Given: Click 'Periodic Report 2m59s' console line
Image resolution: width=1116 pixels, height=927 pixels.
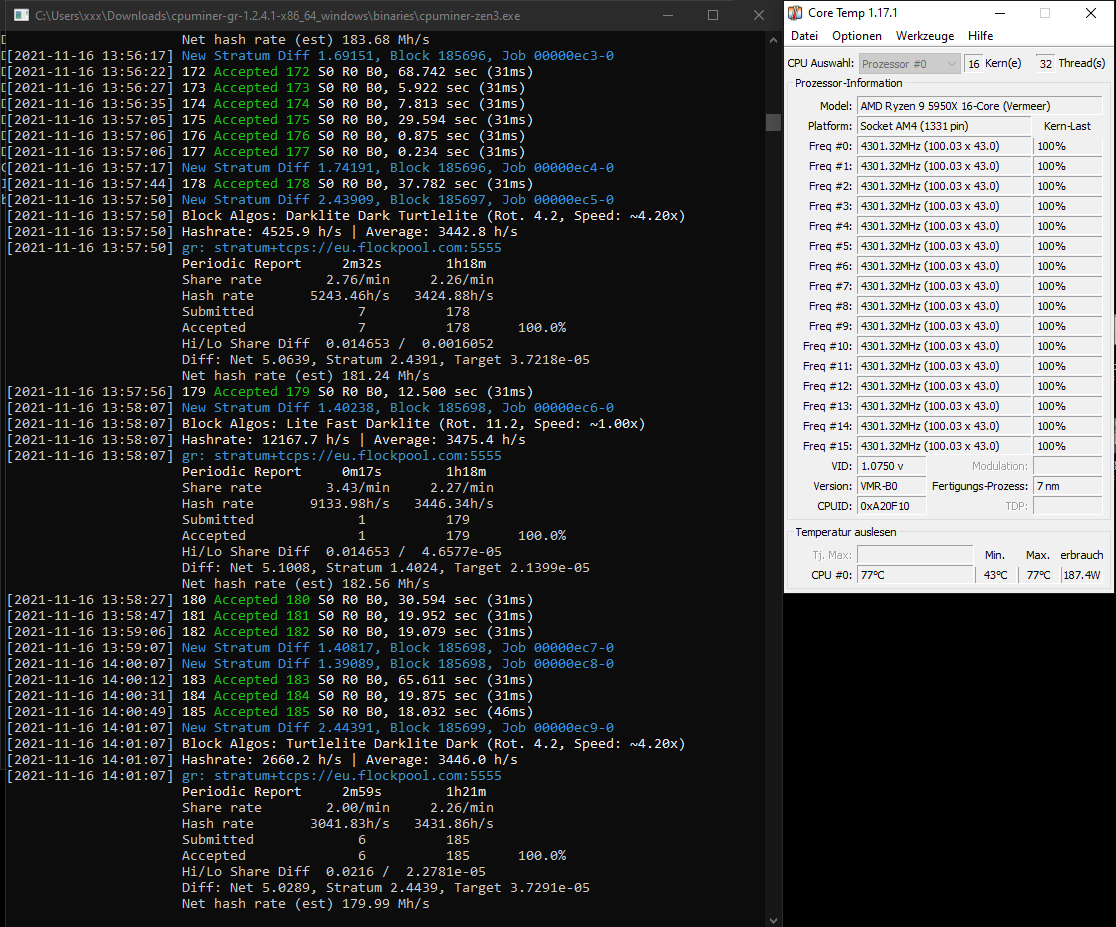Looking at the screenshot, I should point(334,792).
